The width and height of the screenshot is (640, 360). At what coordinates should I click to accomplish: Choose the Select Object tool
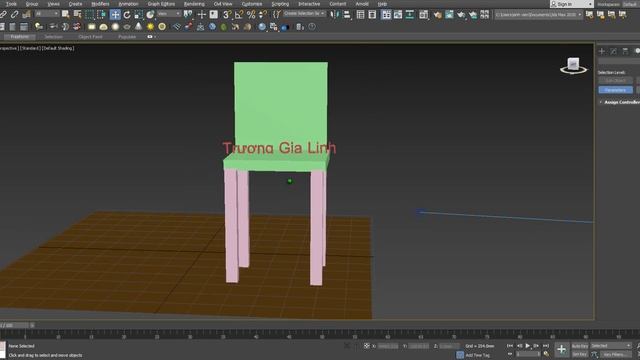pos(65,15)
